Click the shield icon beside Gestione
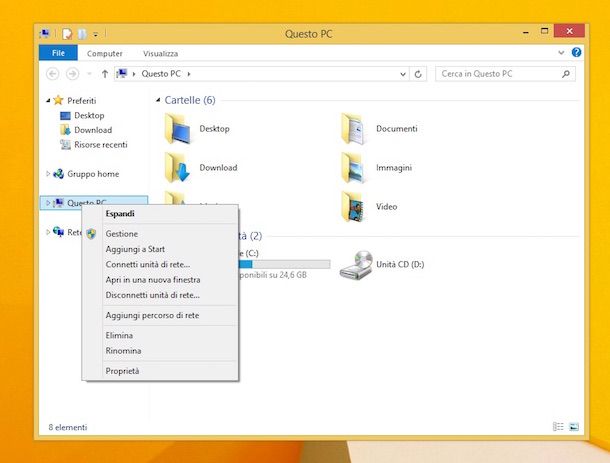Image resolution: width=610 pixels, height=463 pixels. point(91,233)
